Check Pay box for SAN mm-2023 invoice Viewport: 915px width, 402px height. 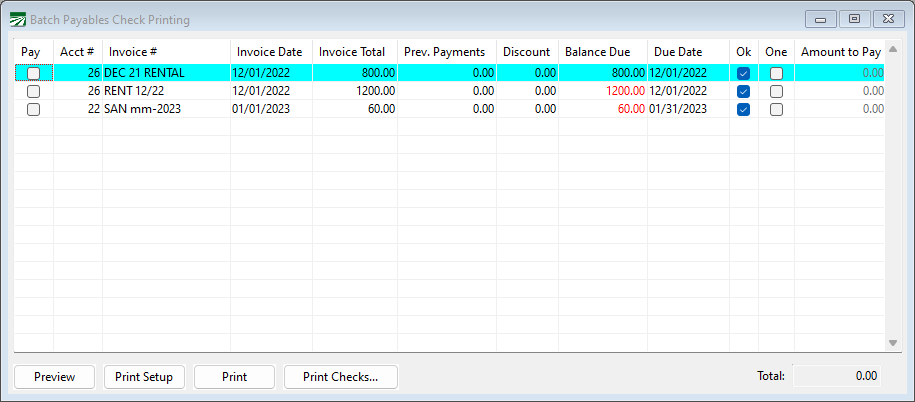pyautogui.click(x=34, y=109)
